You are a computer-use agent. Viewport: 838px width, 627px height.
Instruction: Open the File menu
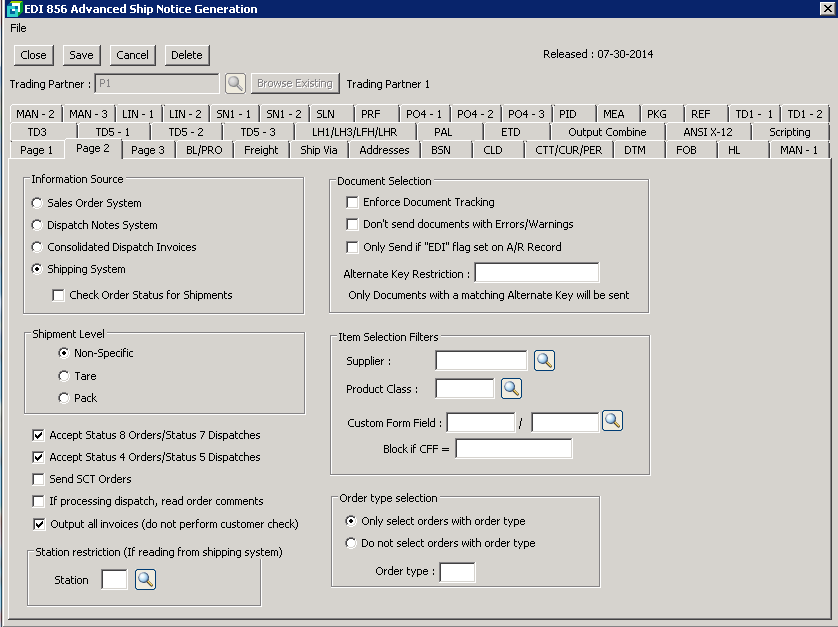tap(18, 28)
